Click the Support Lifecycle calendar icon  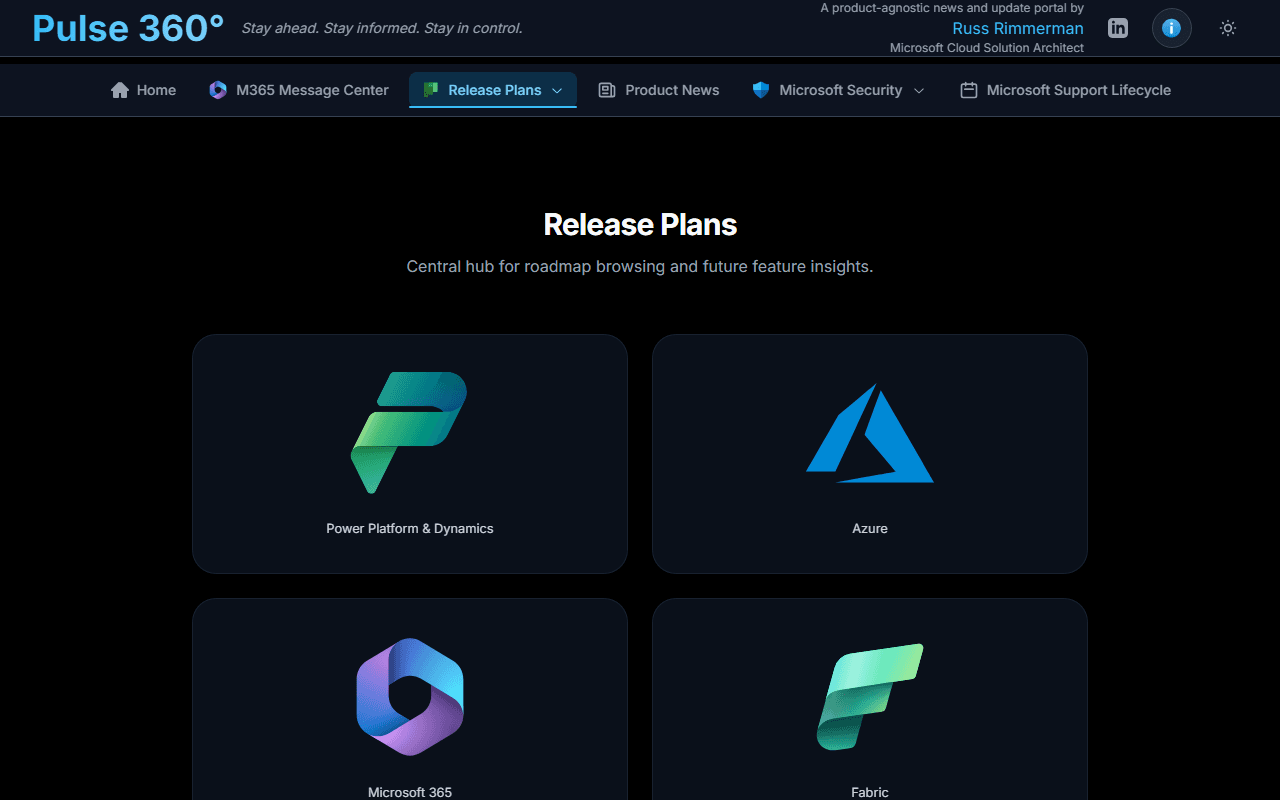pyautogui.click(x=968, y=90)
